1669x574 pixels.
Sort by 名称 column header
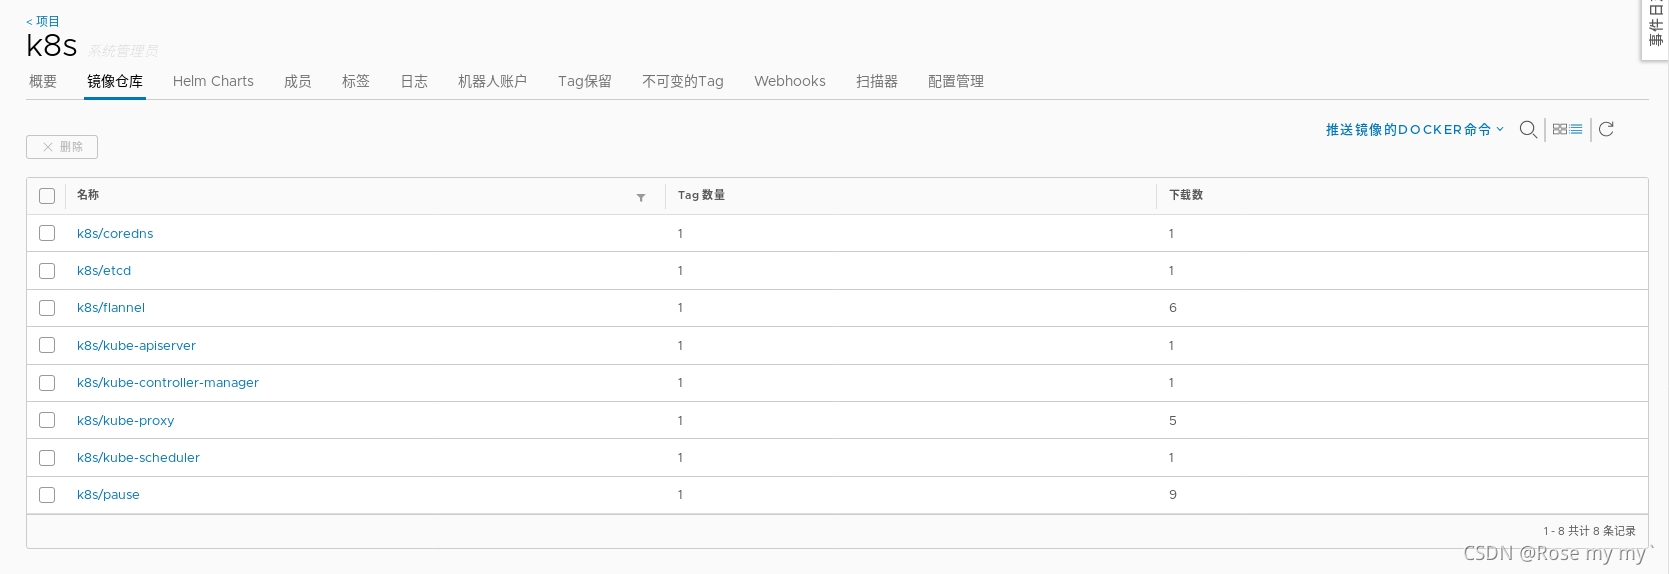(88, 195)
